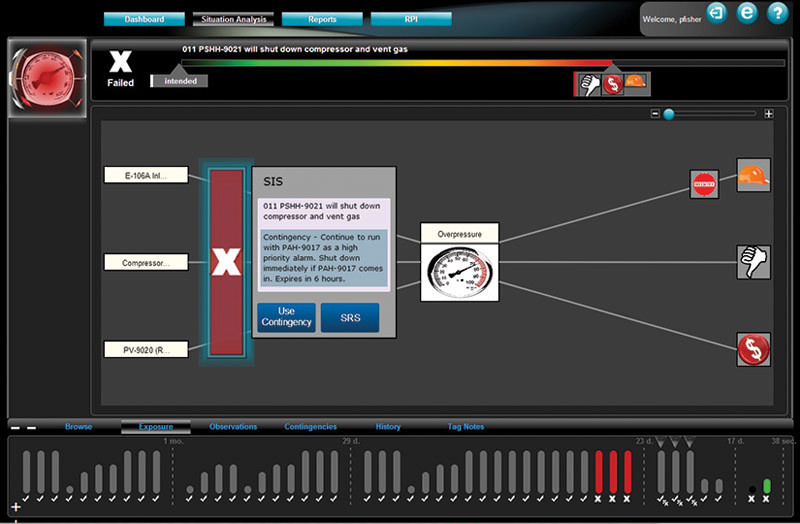Open the Contingencies tab in bottom panel
The height and width of the screenshot is (524, 800).
tap(310, 427)
